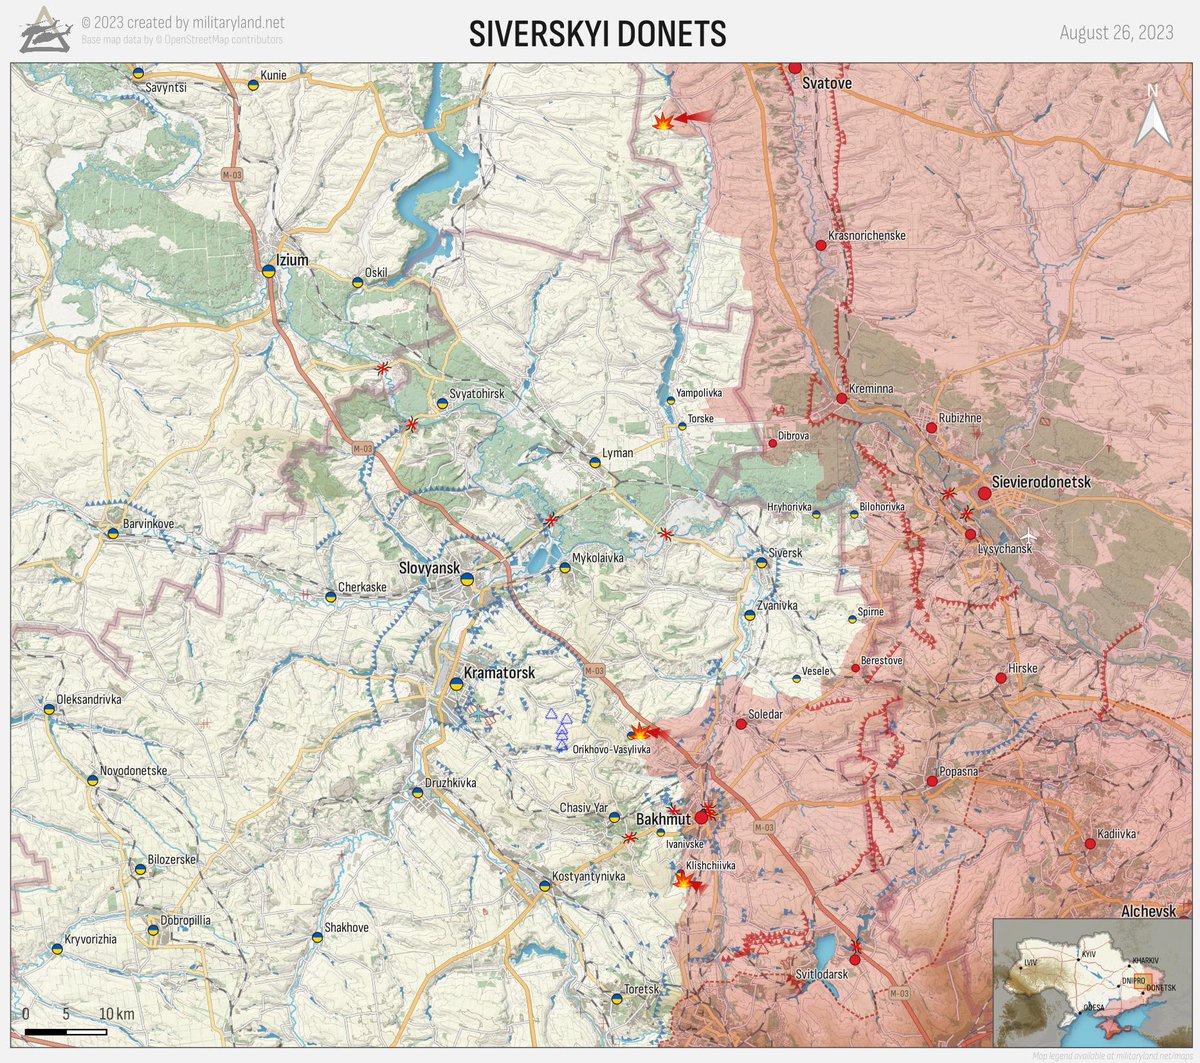Click the Alchevsk city label
This screenshot has height=1063, width=1200.
[1149, 912]
